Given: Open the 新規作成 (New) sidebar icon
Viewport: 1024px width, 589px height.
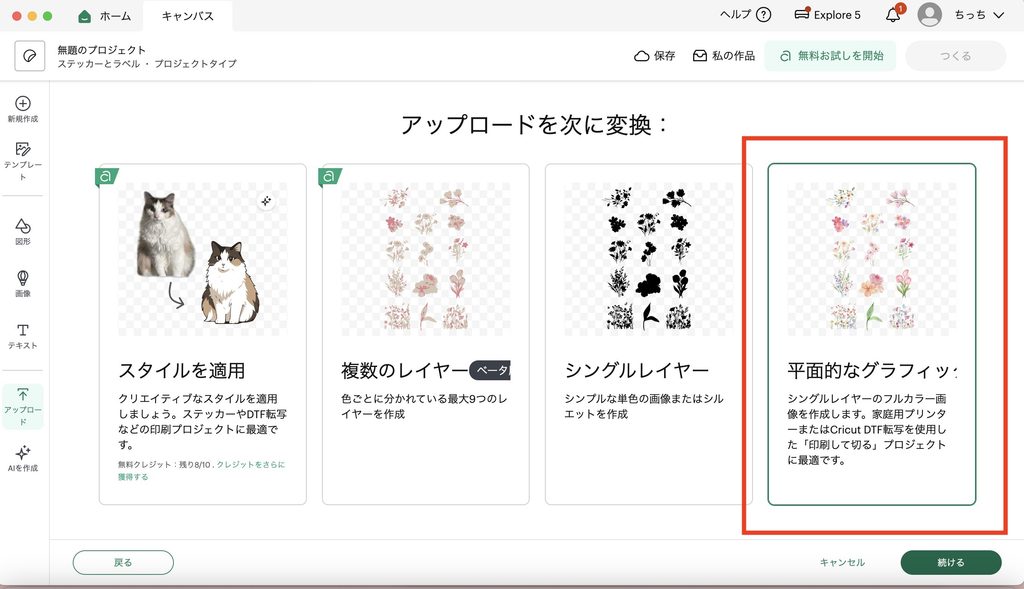Looking at the screenshot, I should click(x=23, y=104).
